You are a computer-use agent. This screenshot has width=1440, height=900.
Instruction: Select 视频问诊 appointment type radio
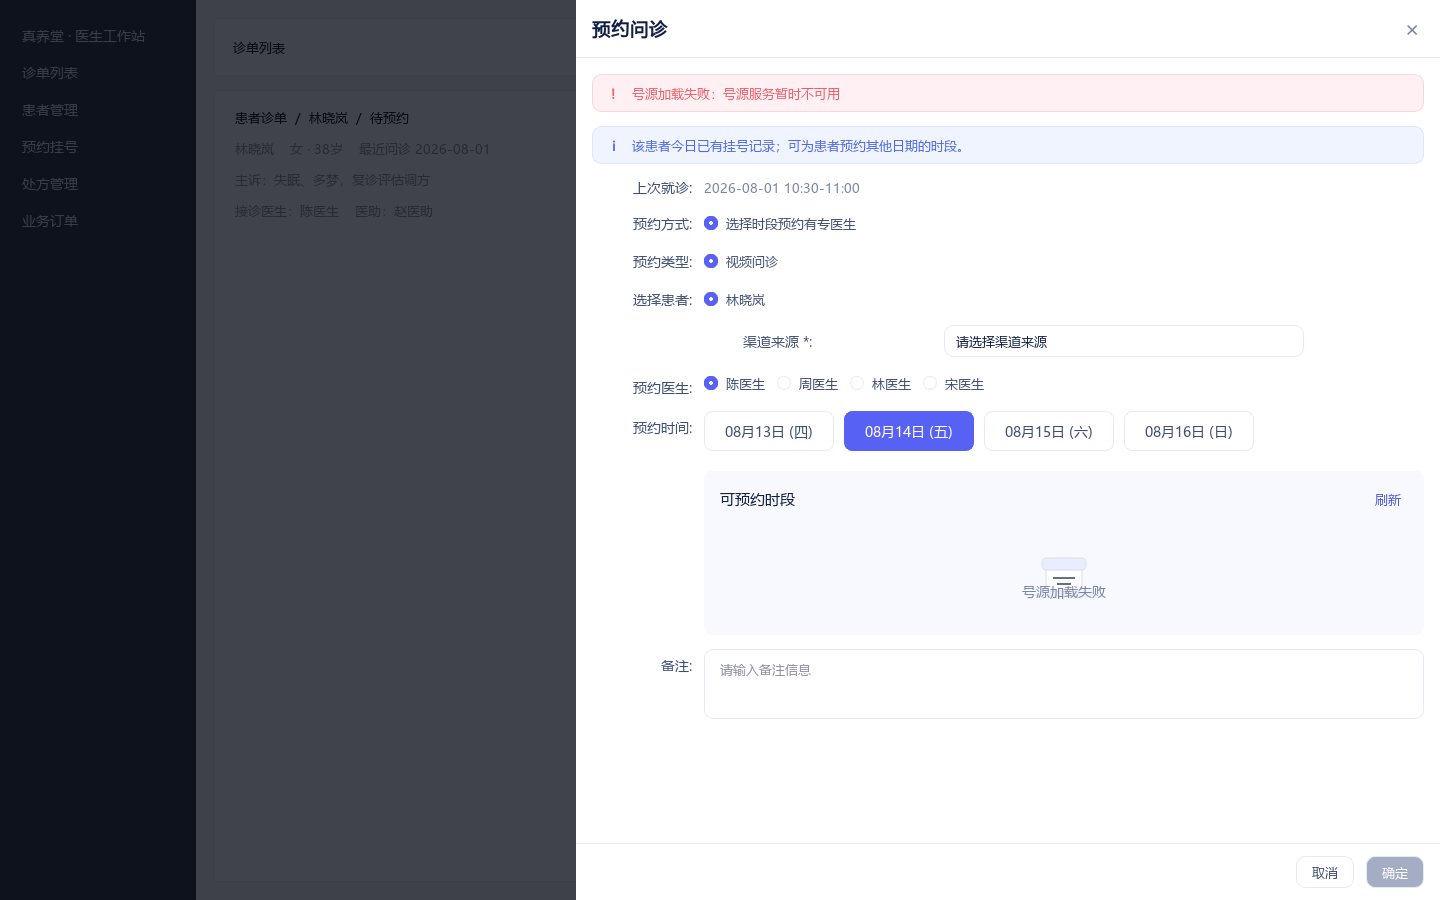711,261
